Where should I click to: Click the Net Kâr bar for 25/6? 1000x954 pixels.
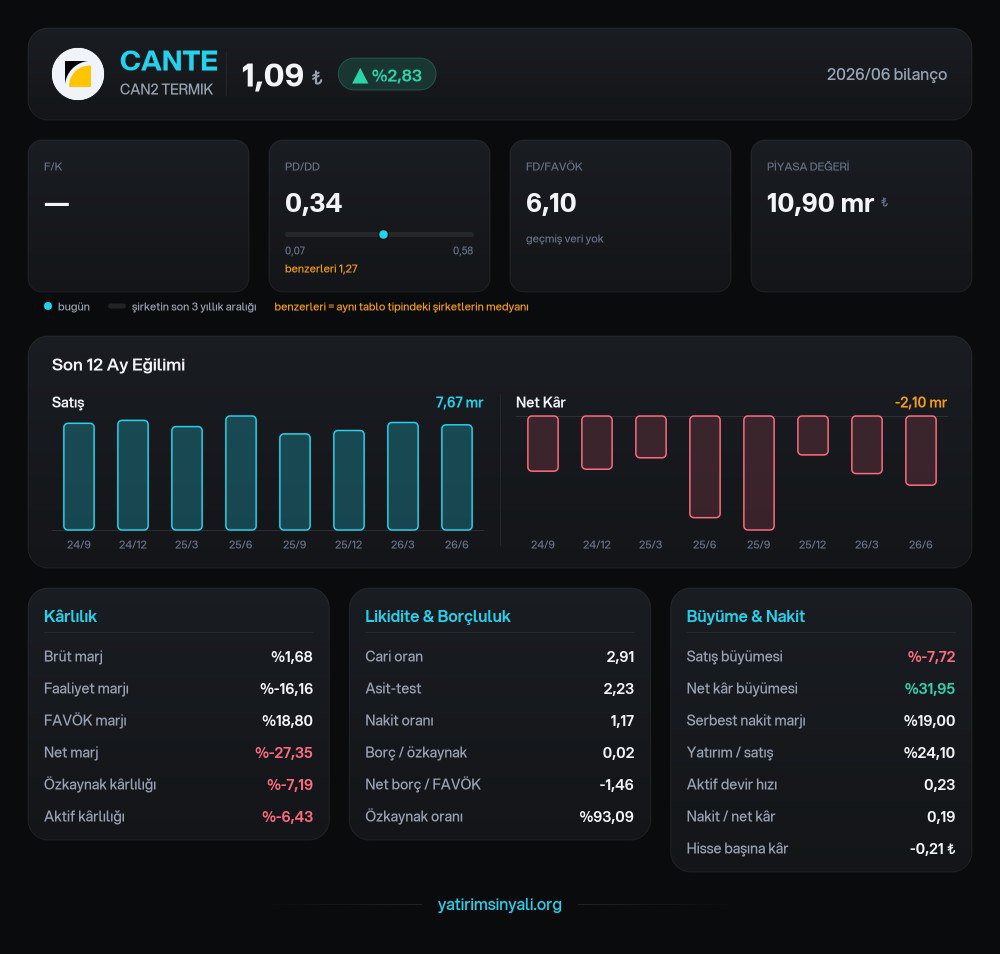point(705,467)
